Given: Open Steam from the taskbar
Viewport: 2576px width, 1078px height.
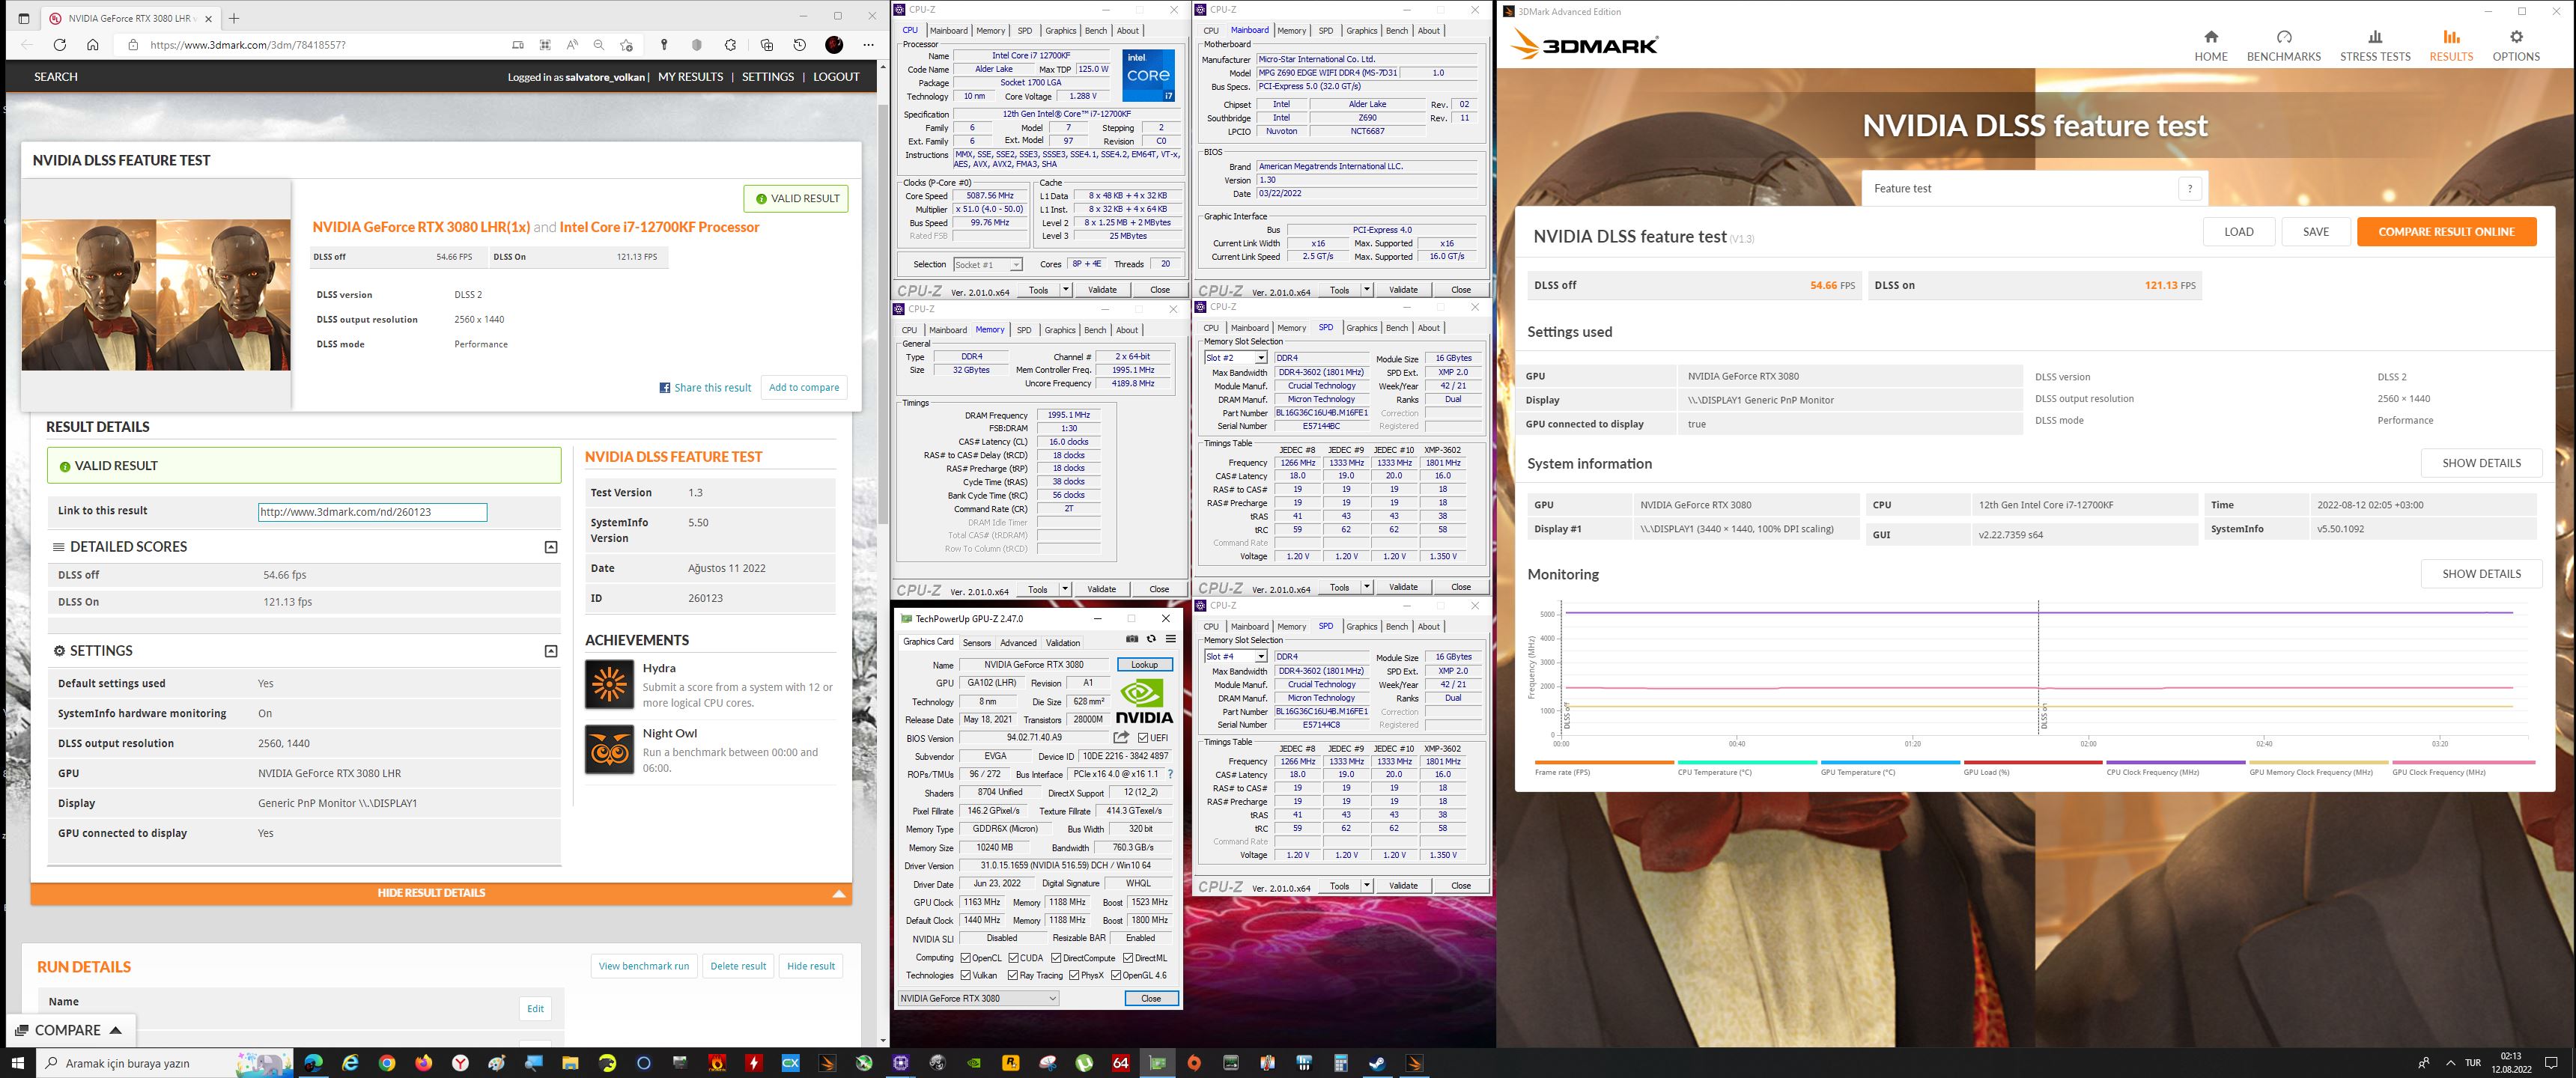Looking at the screenshot, I should 1377,1063.
